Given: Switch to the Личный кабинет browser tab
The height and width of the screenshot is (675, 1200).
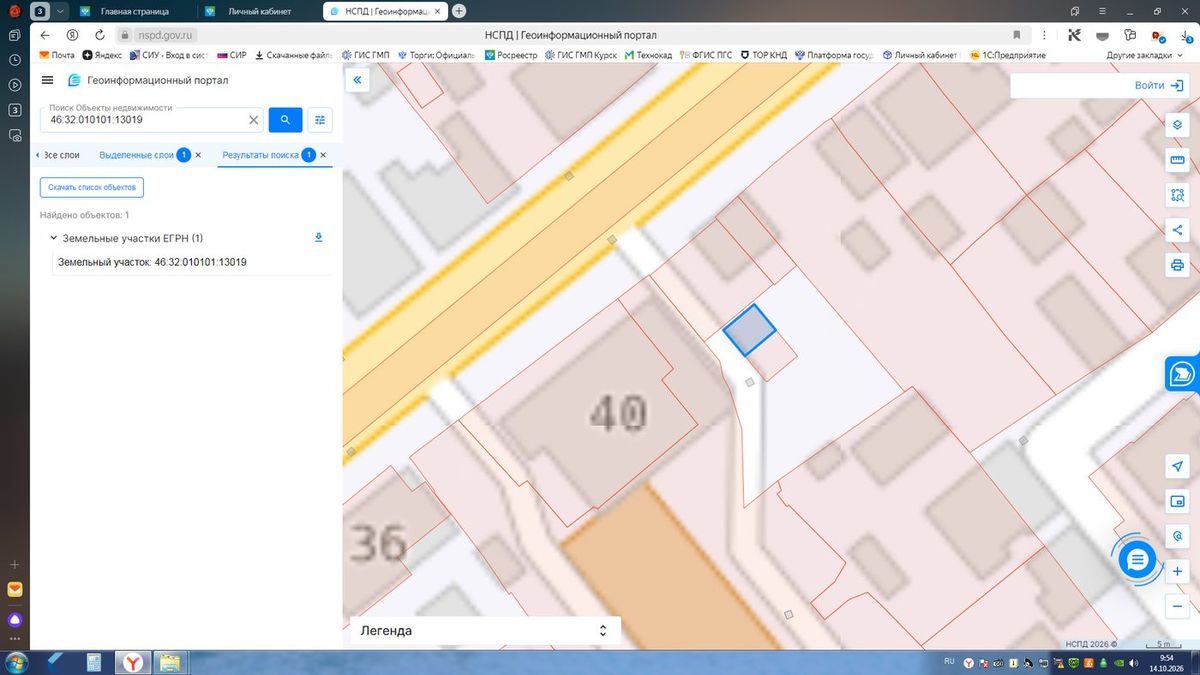Looking at the screenshot, I should coord(258,11).
